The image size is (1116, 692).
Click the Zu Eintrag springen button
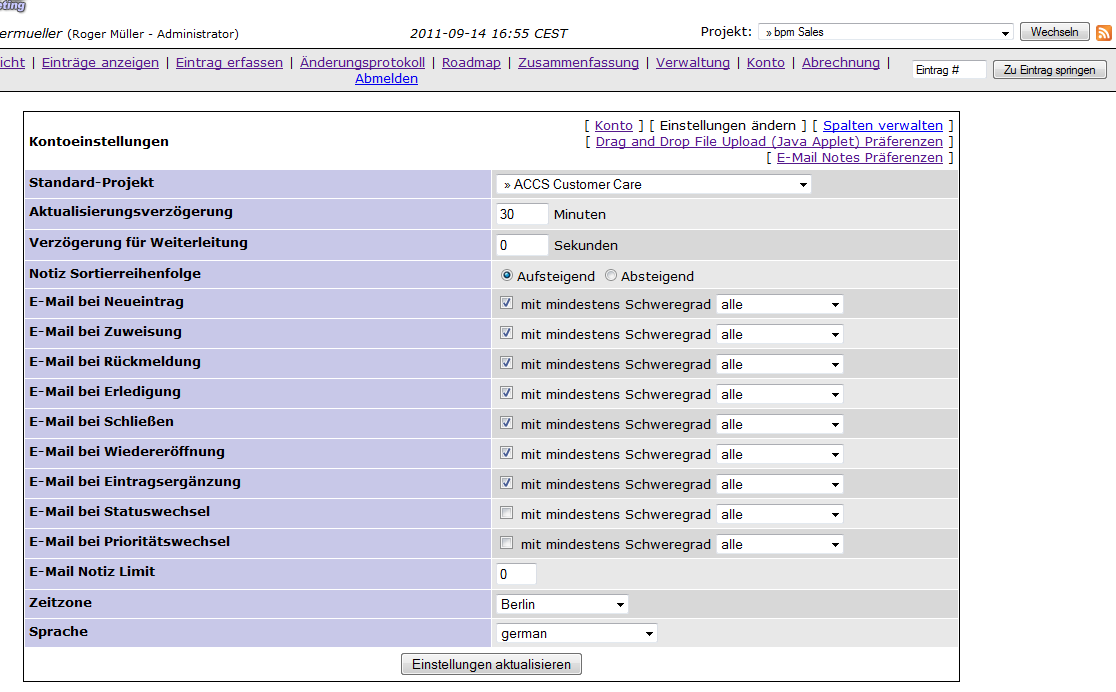point(1050,70)
